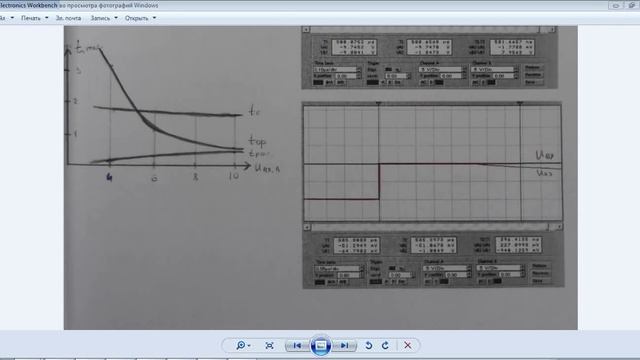The height and width of the screenshot is (360, 640).
Task: Click the Эл. почта menu item
Action: [x=68, y=18]
